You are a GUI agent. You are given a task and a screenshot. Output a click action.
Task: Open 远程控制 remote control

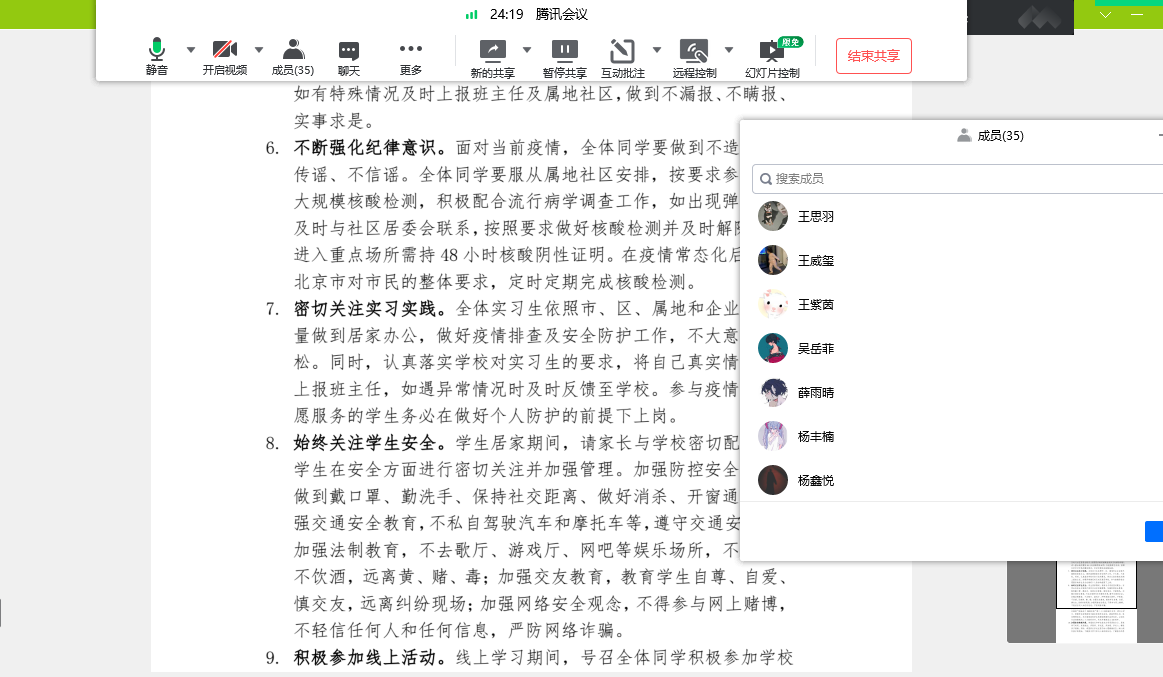point(694,57)
